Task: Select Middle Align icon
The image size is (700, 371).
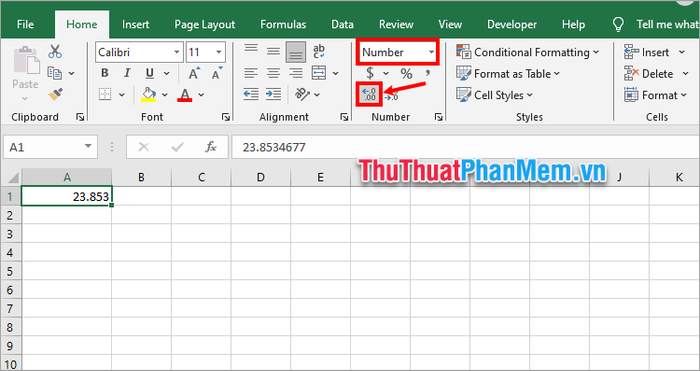Action: point(273,52)
